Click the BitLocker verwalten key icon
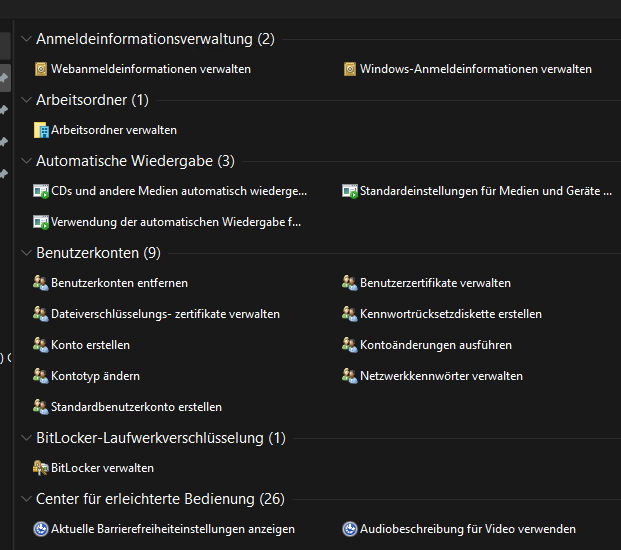Screen dimensions: 621x550 tap(40, 468)
